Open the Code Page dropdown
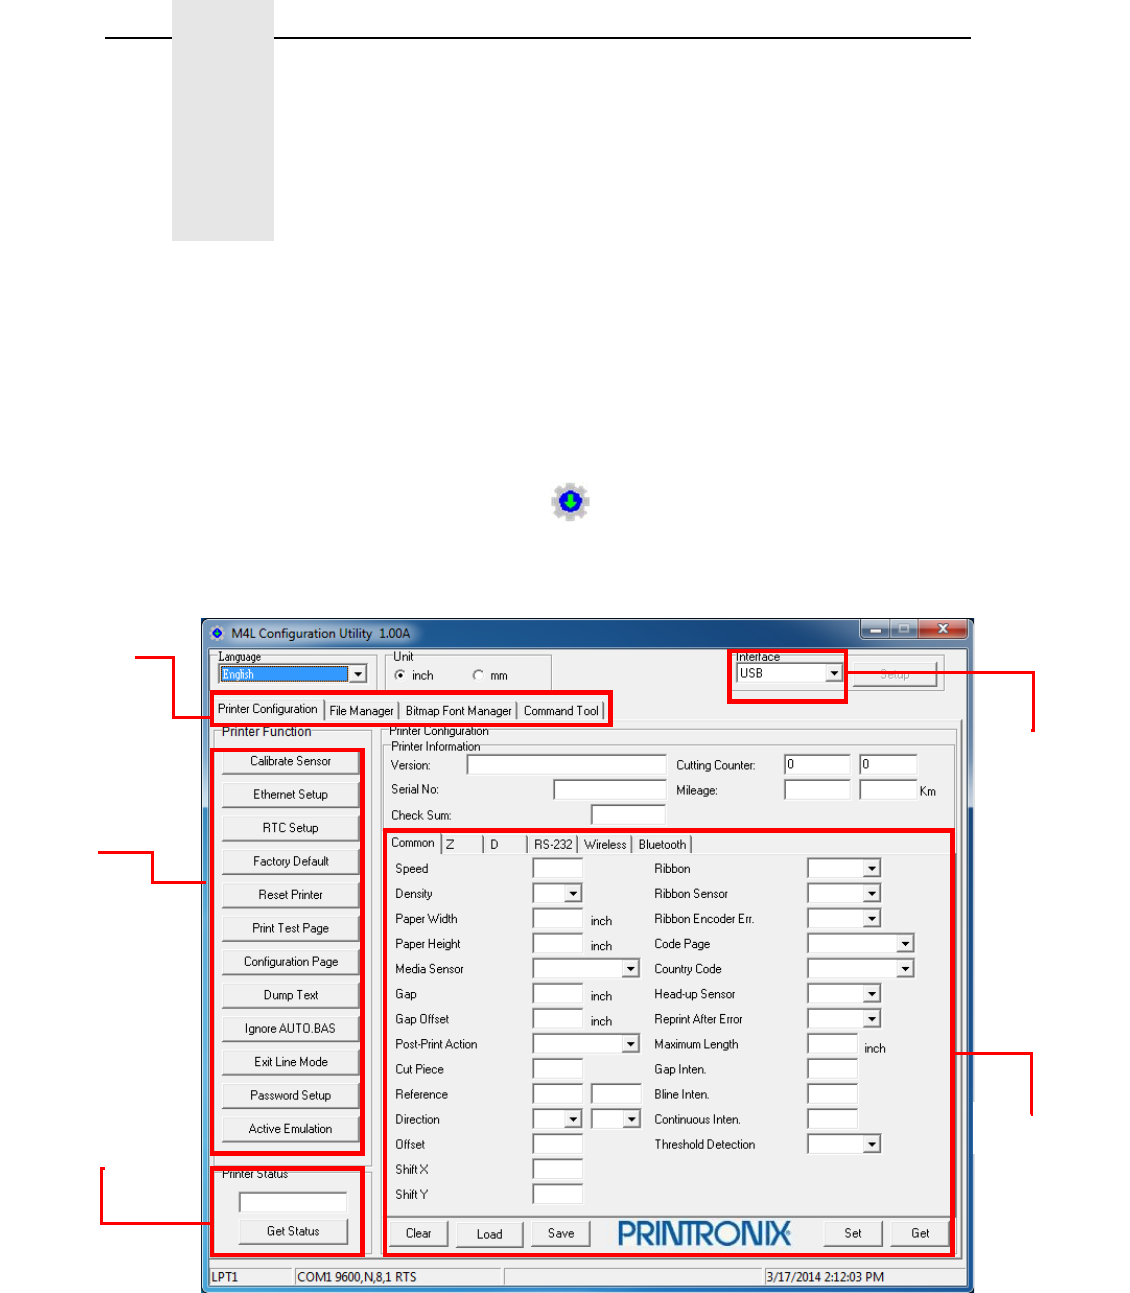Screen dimensions: 1130x1293 [x=905, y=944]
